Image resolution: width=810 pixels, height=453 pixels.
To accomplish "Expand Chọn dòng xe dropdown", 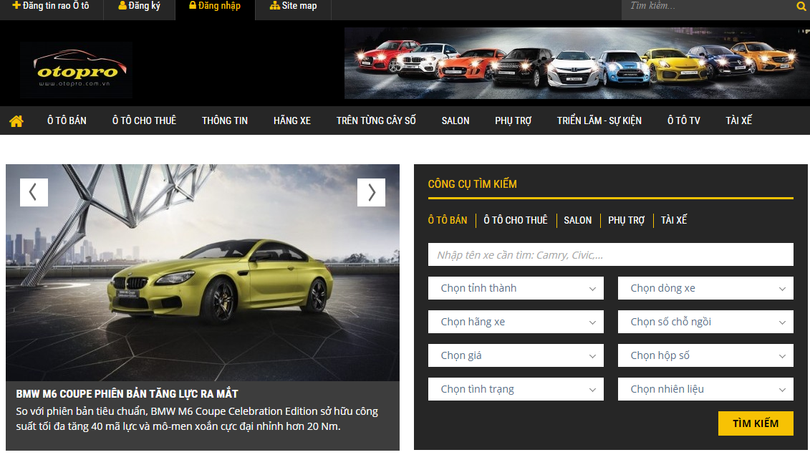I will pyautogui.click(x=708, y=289).
